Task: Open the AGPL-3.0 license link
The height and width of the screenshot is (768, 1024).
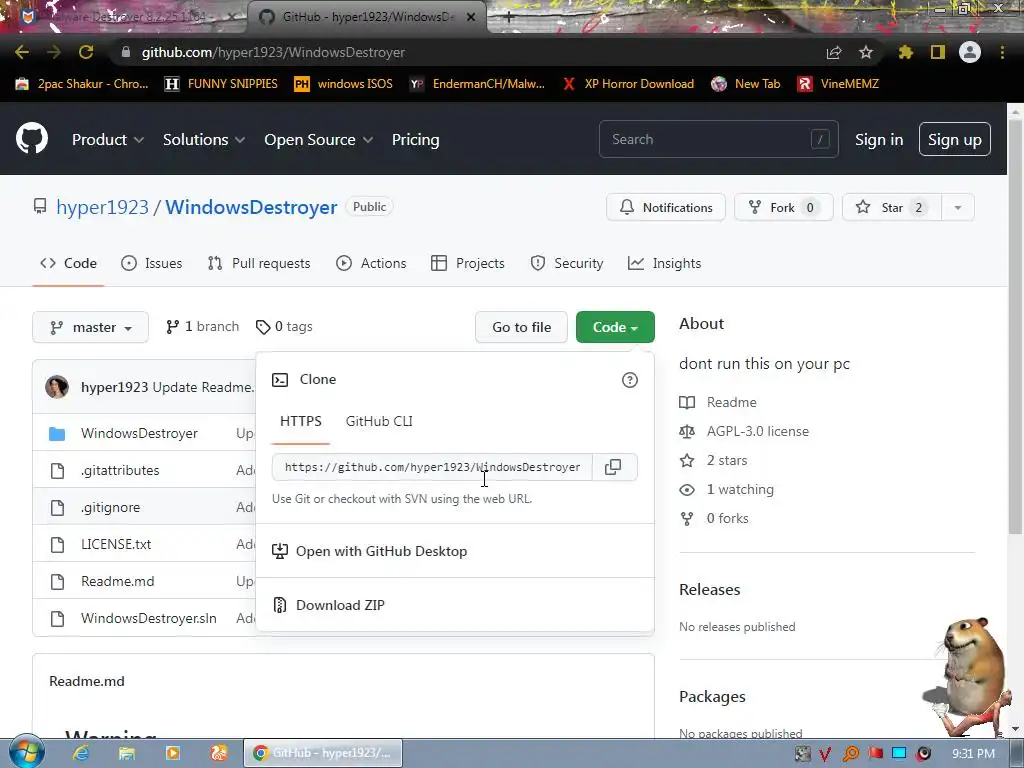Action: (758, 431)
